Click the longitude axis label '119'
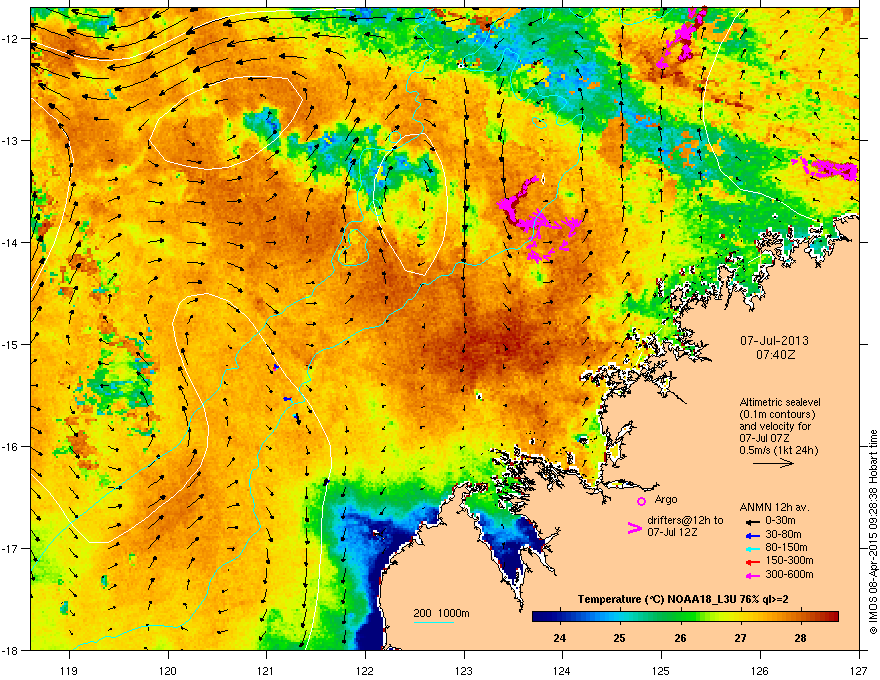Screen dimensions: 880x680 69,670
